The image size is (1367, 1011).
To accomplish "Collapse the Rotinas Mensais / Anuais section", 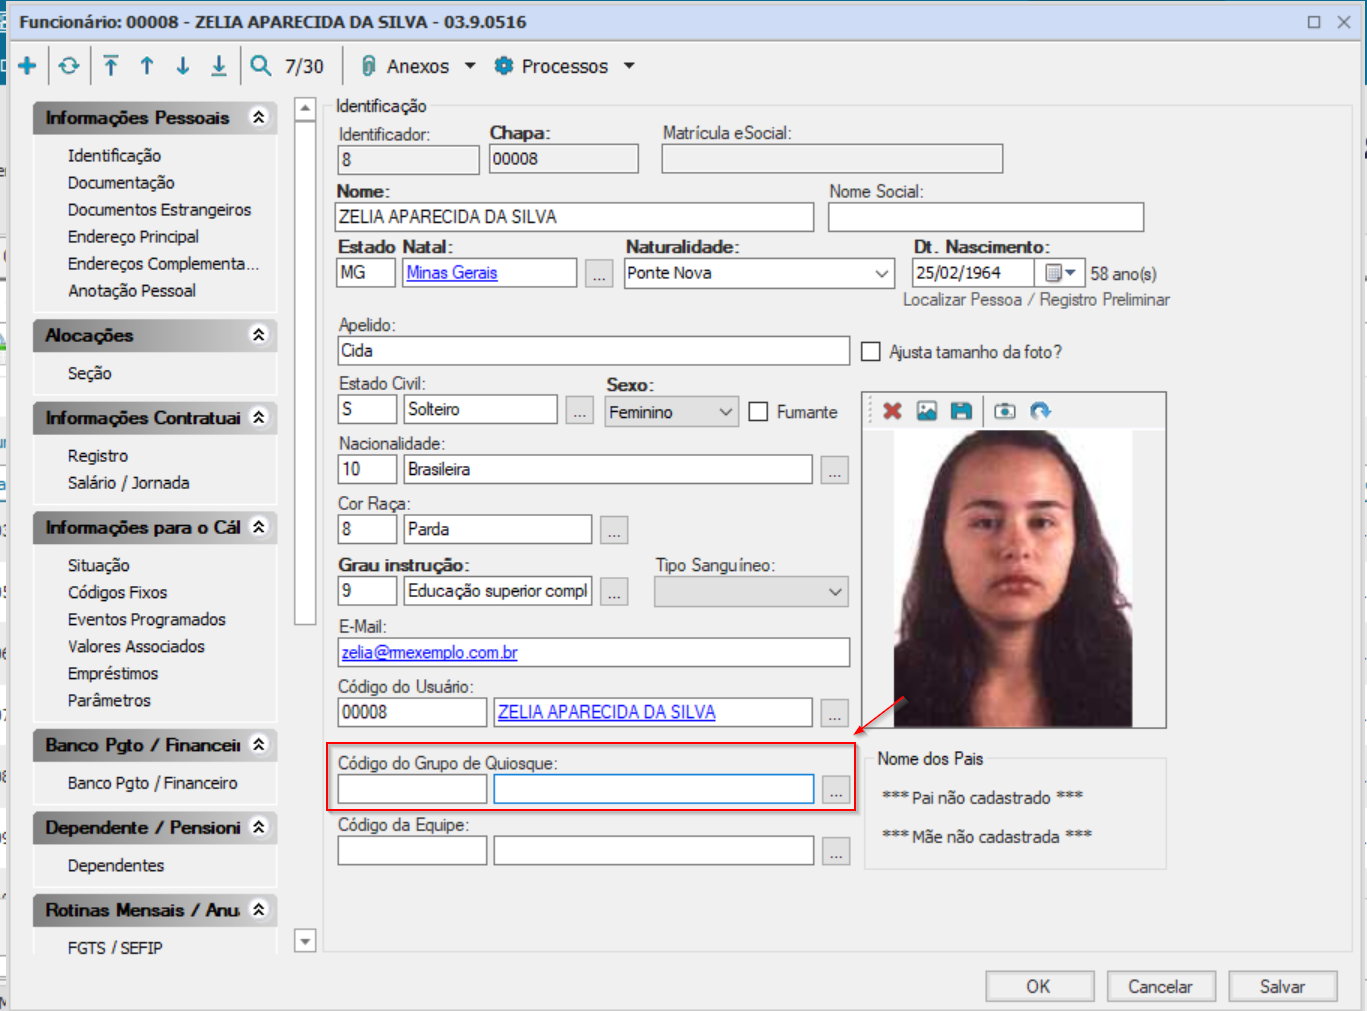I will tap(259, 909).
